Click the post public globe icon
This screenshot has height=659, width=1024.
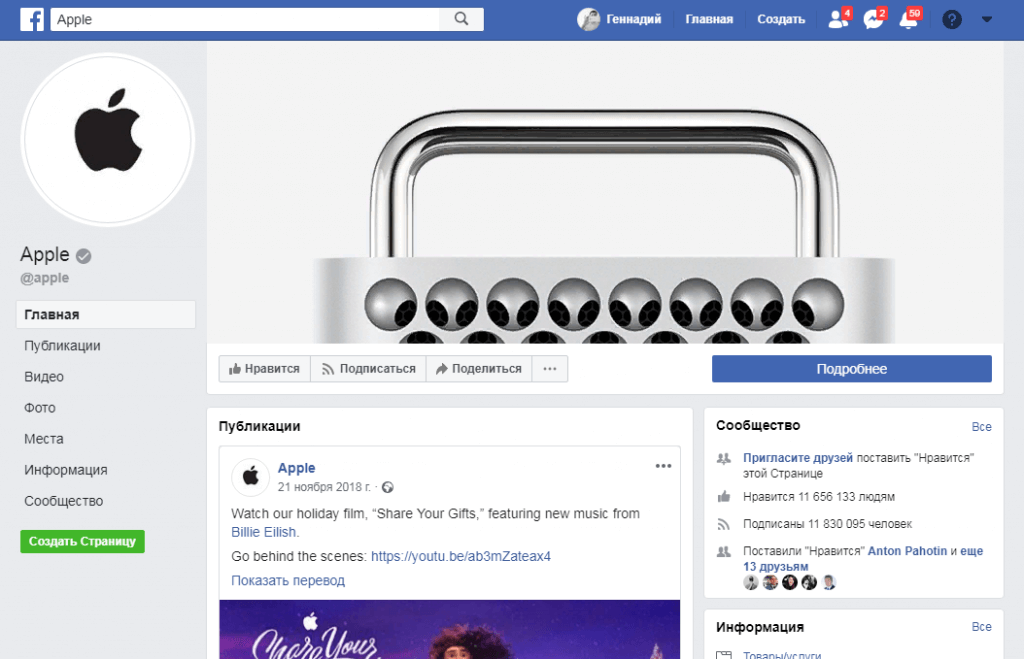[388, 487]
